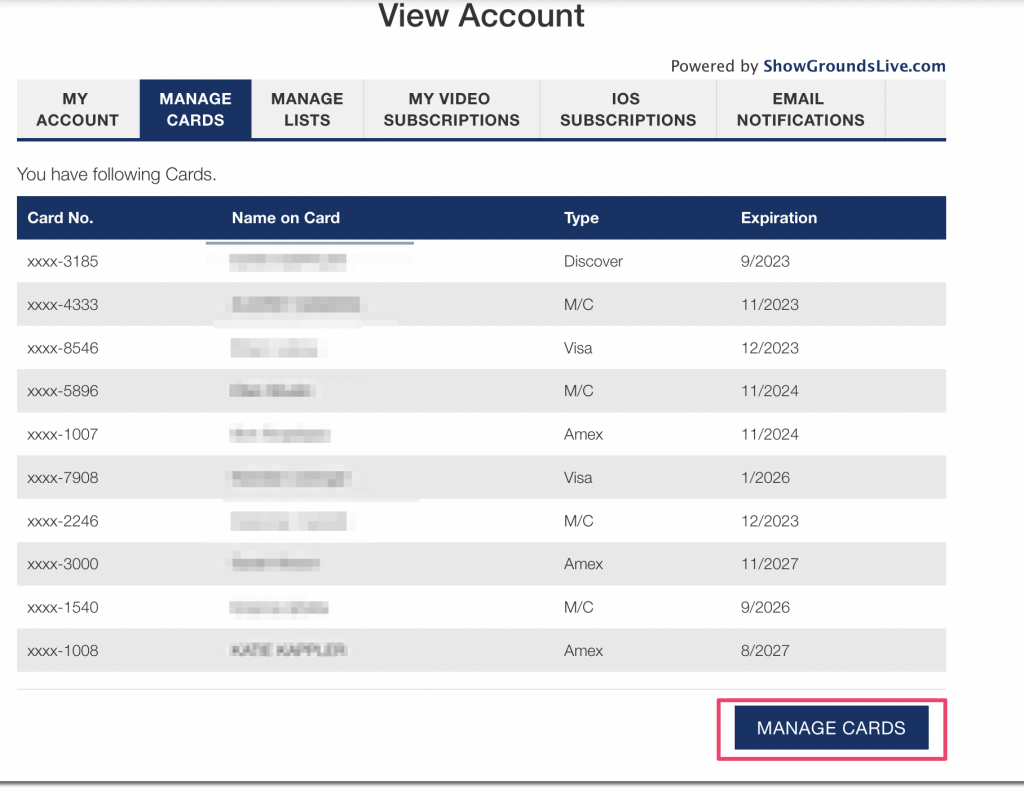Open the EMAIL NOTIFICATIONS tab
Viewport: 1024px width, 789px height.
pos(800,110)
